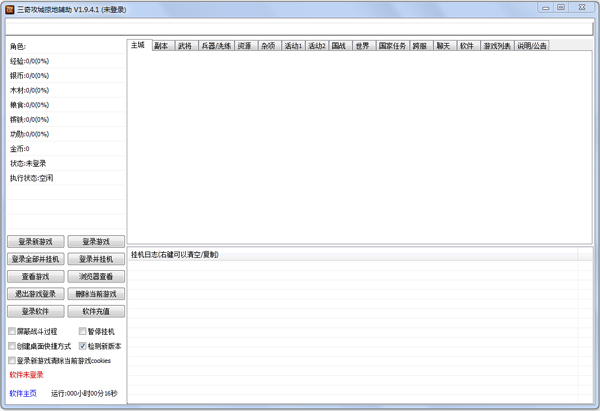This screenshot has height=411, width=600.
Task: Close the 三奇攻城掠地辅助 window
Action: click(582, 7)
